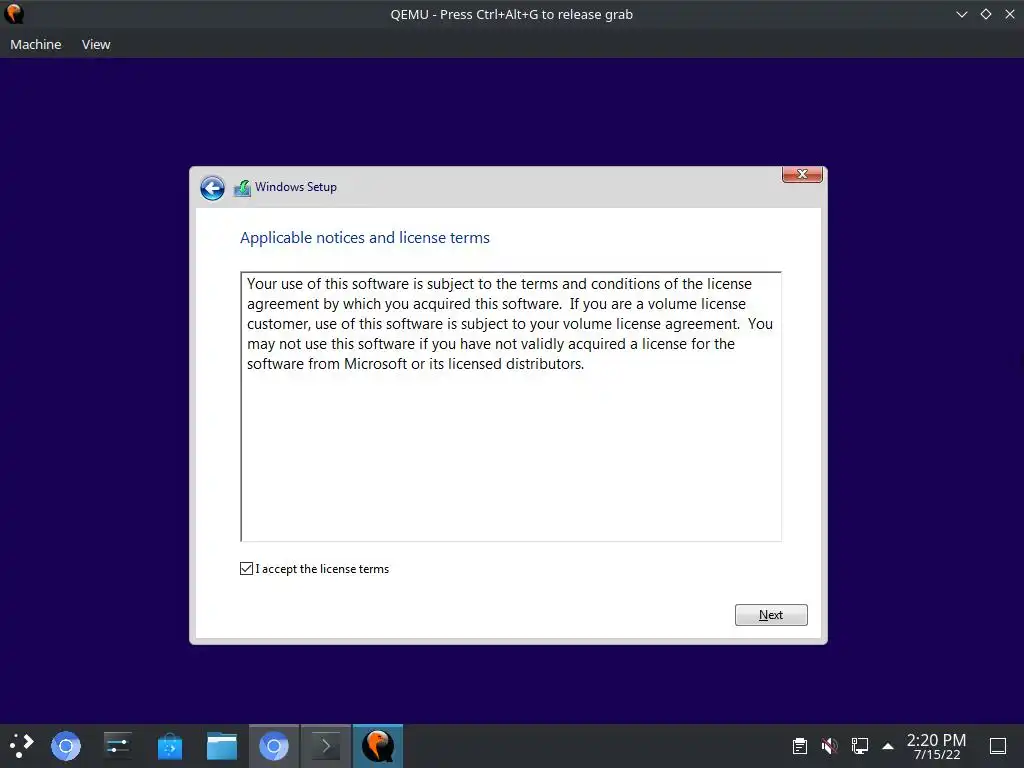Close the Windows Setup dialog with red X
The width and height of the screenshot is (1024, 768).
coord(802,174)
